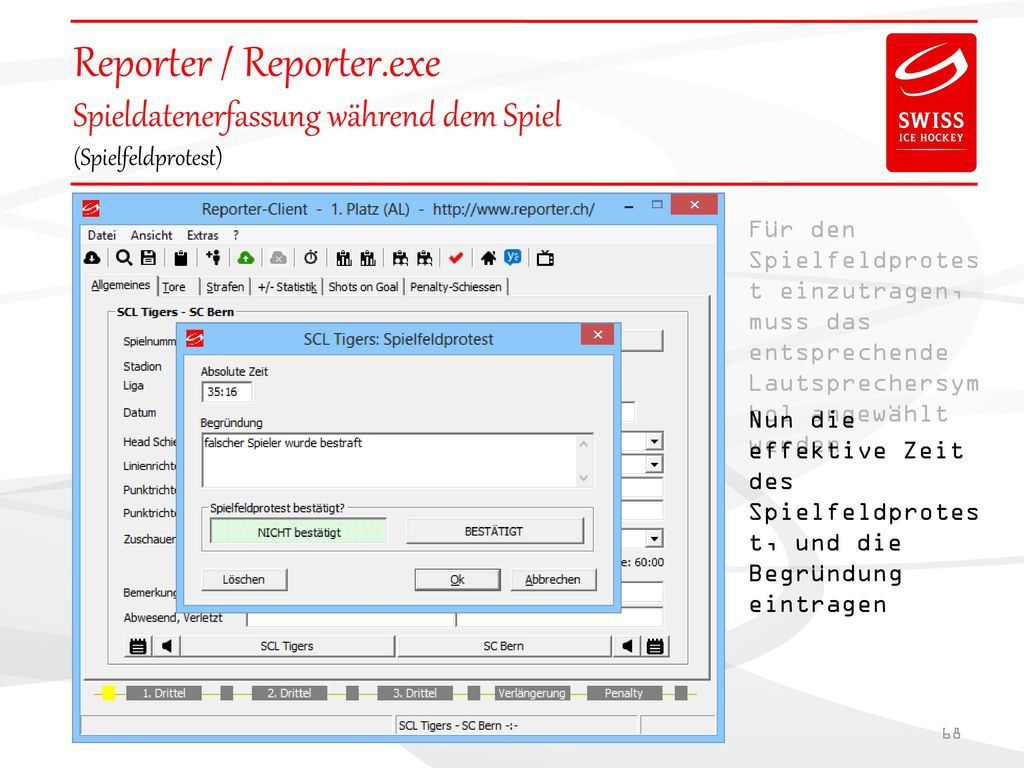Click grey marker after the Penalty segment
The width and height of the screenshot is (1024, 768).
click(680, 693)
